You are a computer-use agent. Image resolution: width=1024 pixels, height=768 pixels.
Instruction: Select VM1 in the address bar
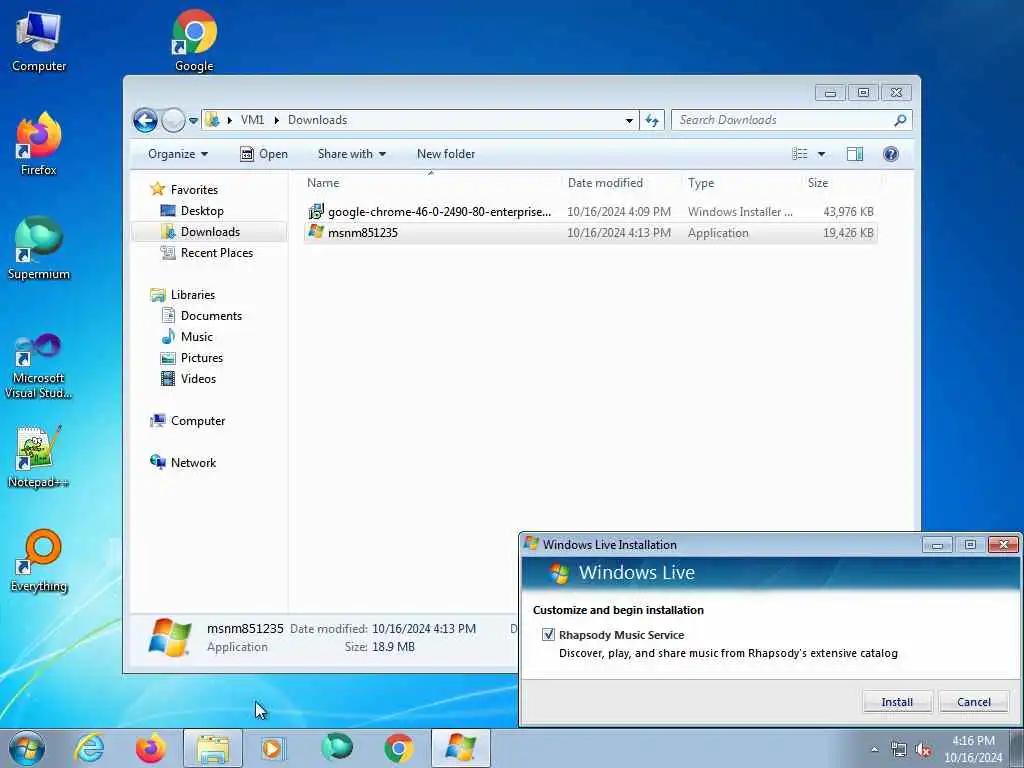click(x=252, y=120)
